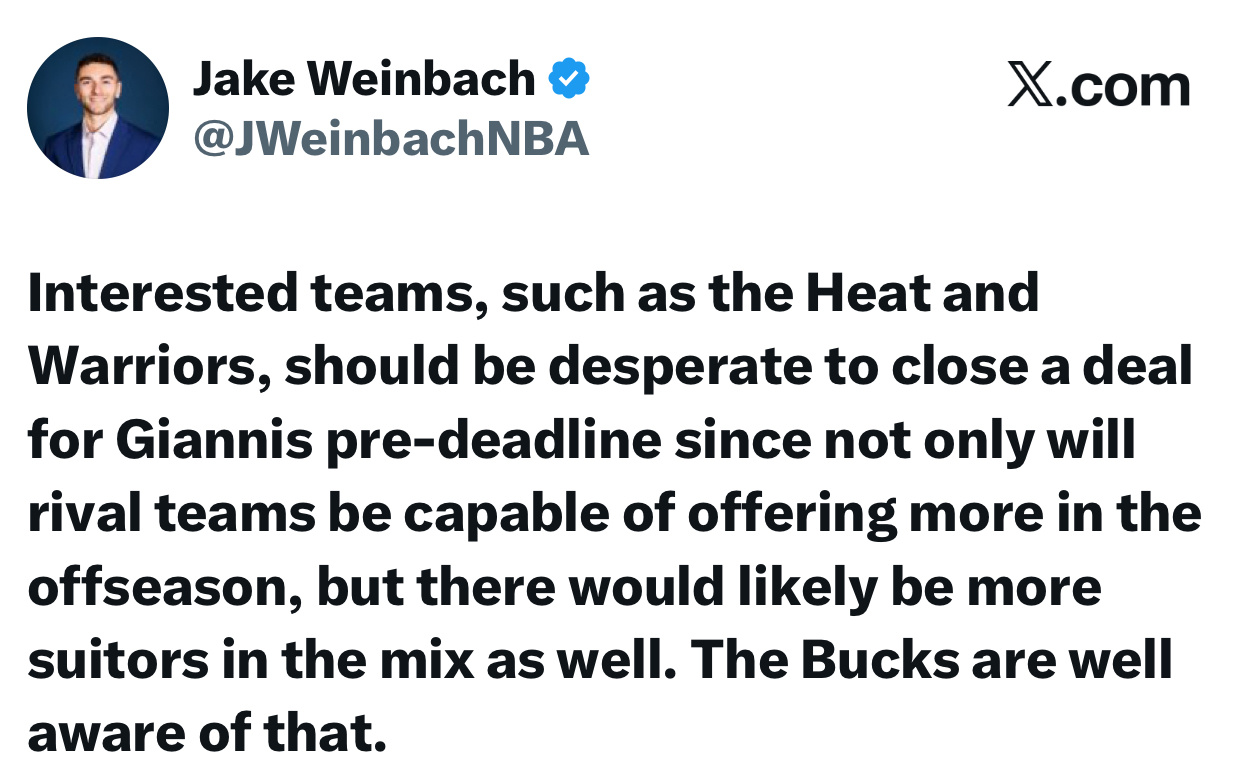Click the X logo icon
Viewport: 1242px width, 783px height.
[1030, 86]
